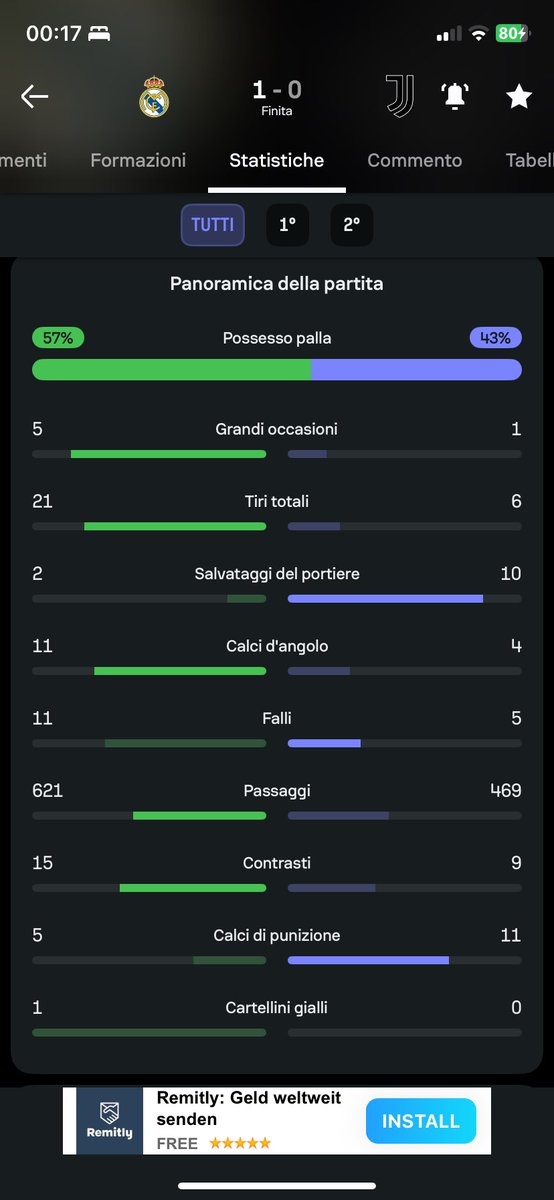This screenshot has height=1200, width=554.
Task: Tap Wi-Fi icon in status bar
Action: tap(478, 34)
